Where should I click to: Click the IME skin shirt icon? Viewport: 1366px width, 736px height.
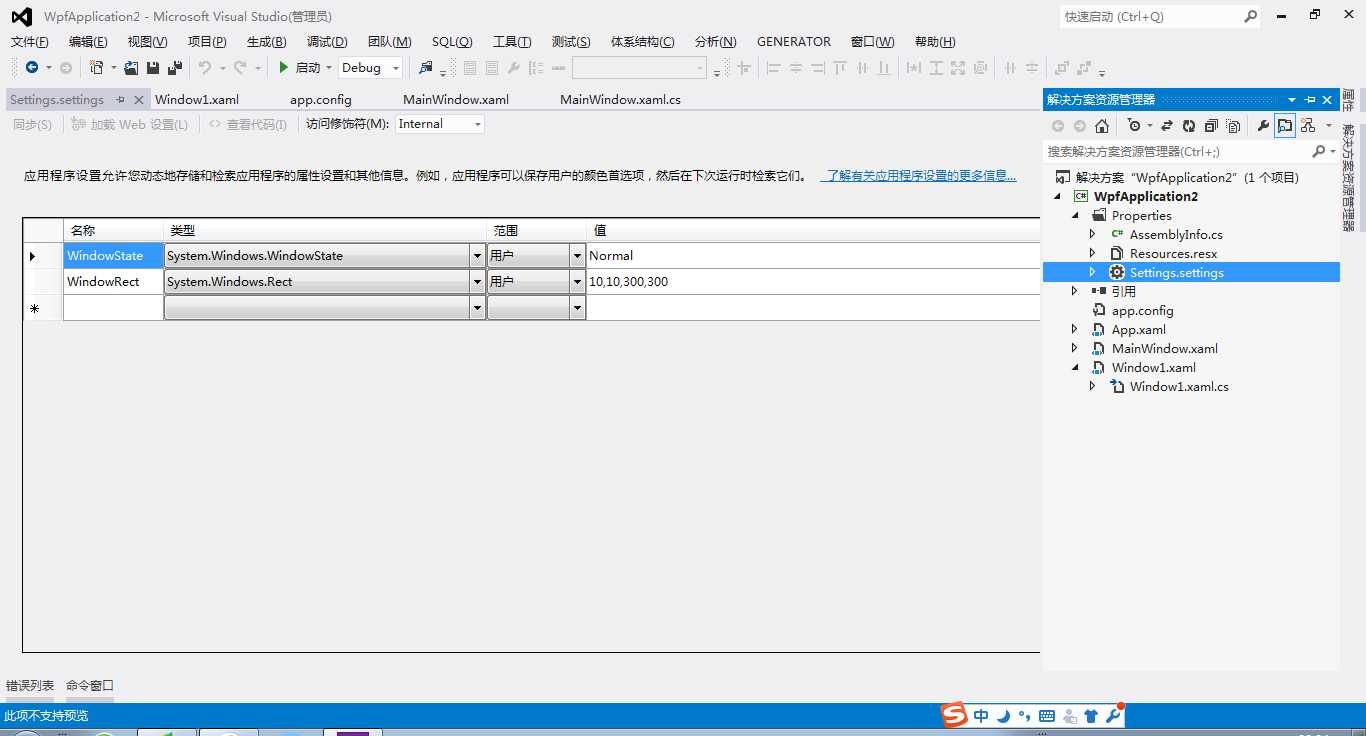coord(1091,716)
